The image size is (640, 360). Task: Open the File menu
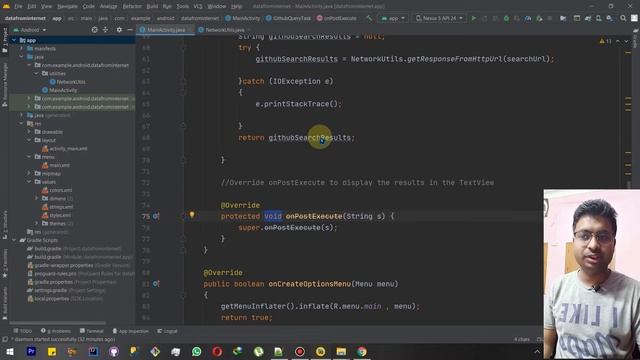[x=18, y=7]
